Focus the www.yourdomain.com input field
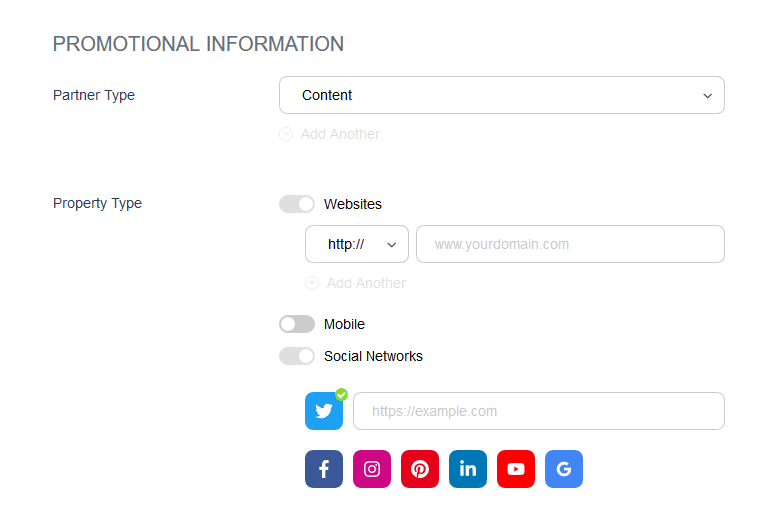The width and height of the screenshot is (769, 511). pos(570,244)
